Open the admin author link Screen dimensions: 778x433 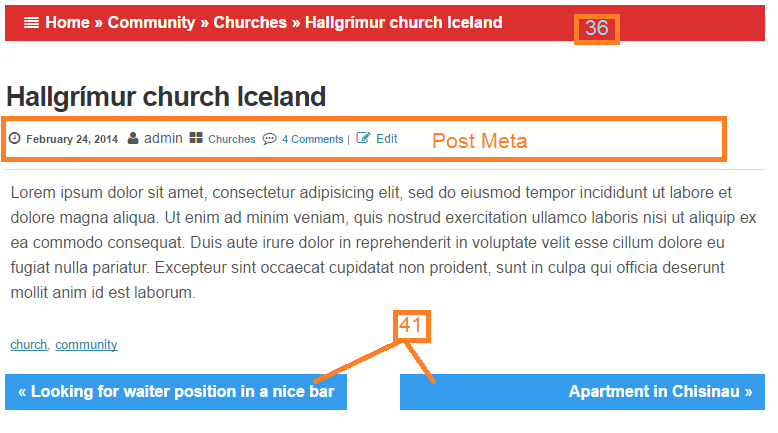tap(163, 138)
